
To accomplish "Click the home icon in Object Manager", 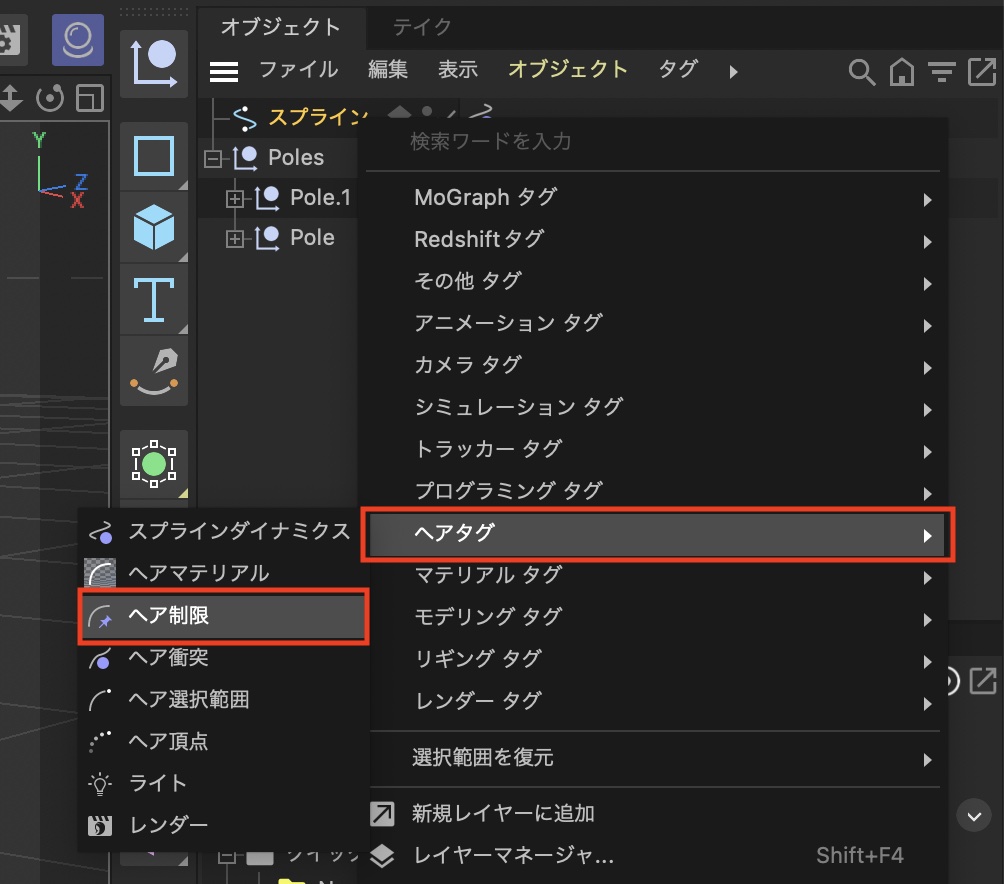I will click(901, 71).
